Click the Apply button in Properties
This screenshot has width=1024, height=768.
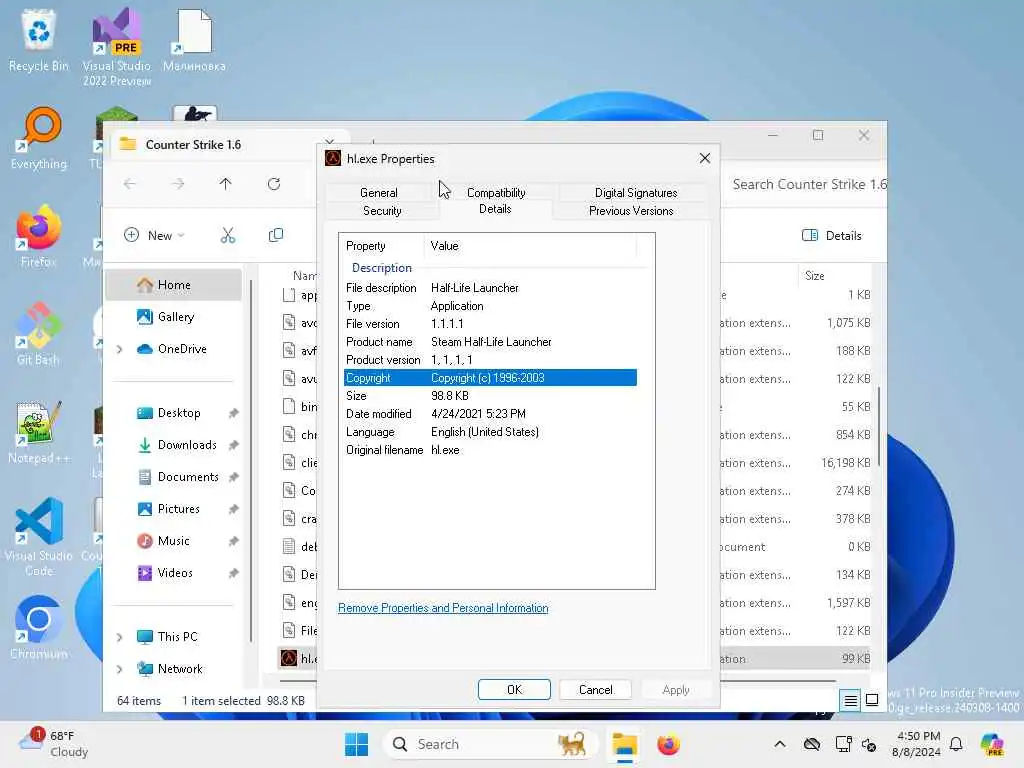pyautogui.click(x=675, y=690)
